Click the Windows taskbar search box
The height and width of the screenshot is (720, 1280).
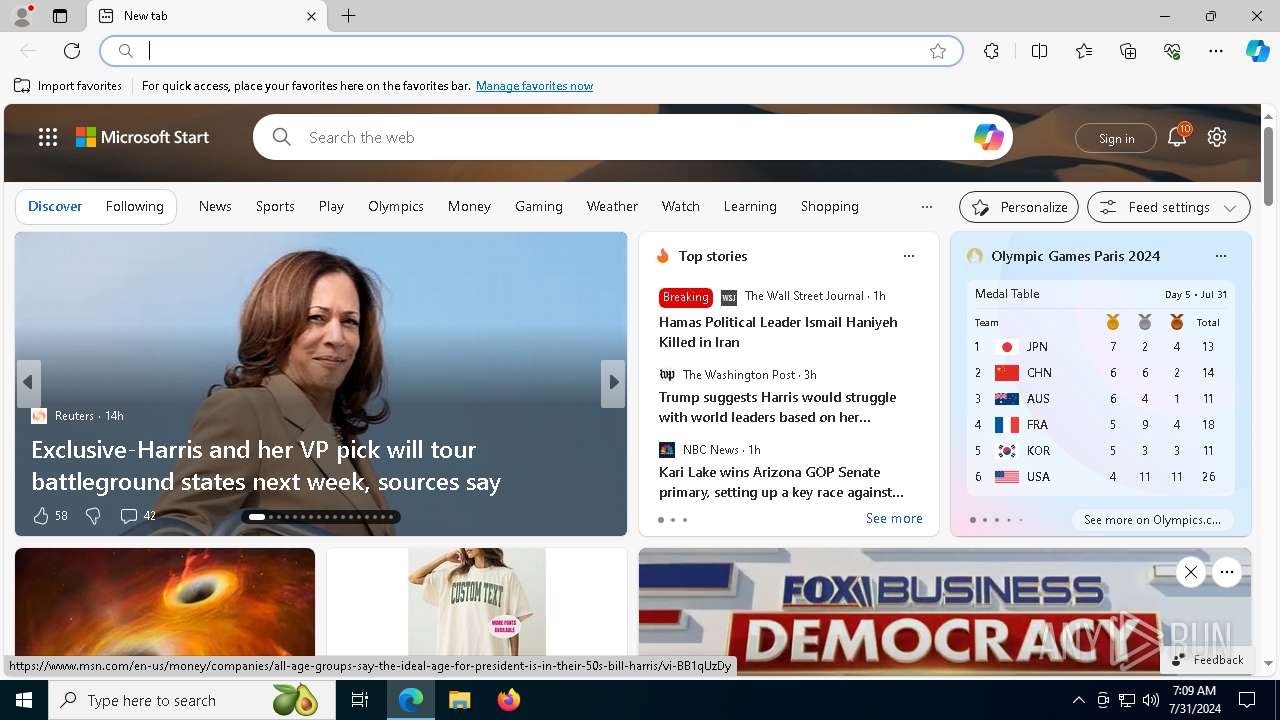tap(192, 700)
